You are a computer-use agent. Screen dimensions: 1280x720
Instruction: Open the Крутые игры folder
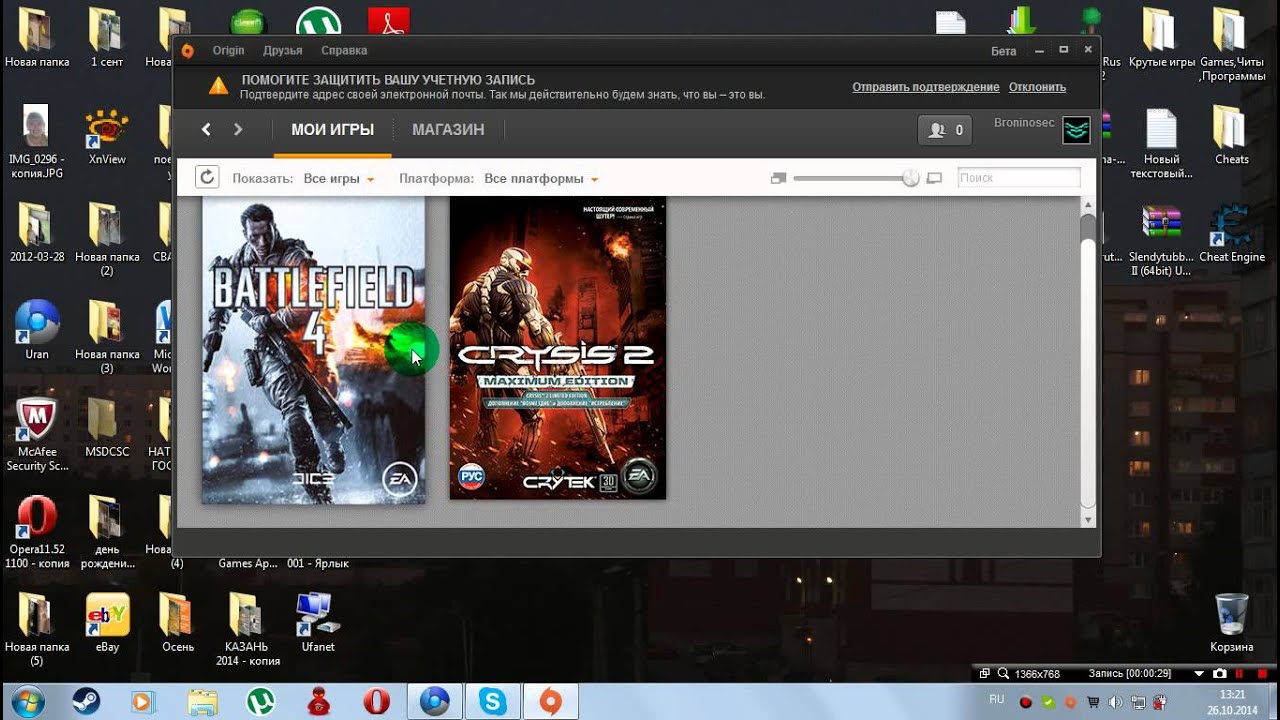pyautogui.click(x=1162, y=39)
